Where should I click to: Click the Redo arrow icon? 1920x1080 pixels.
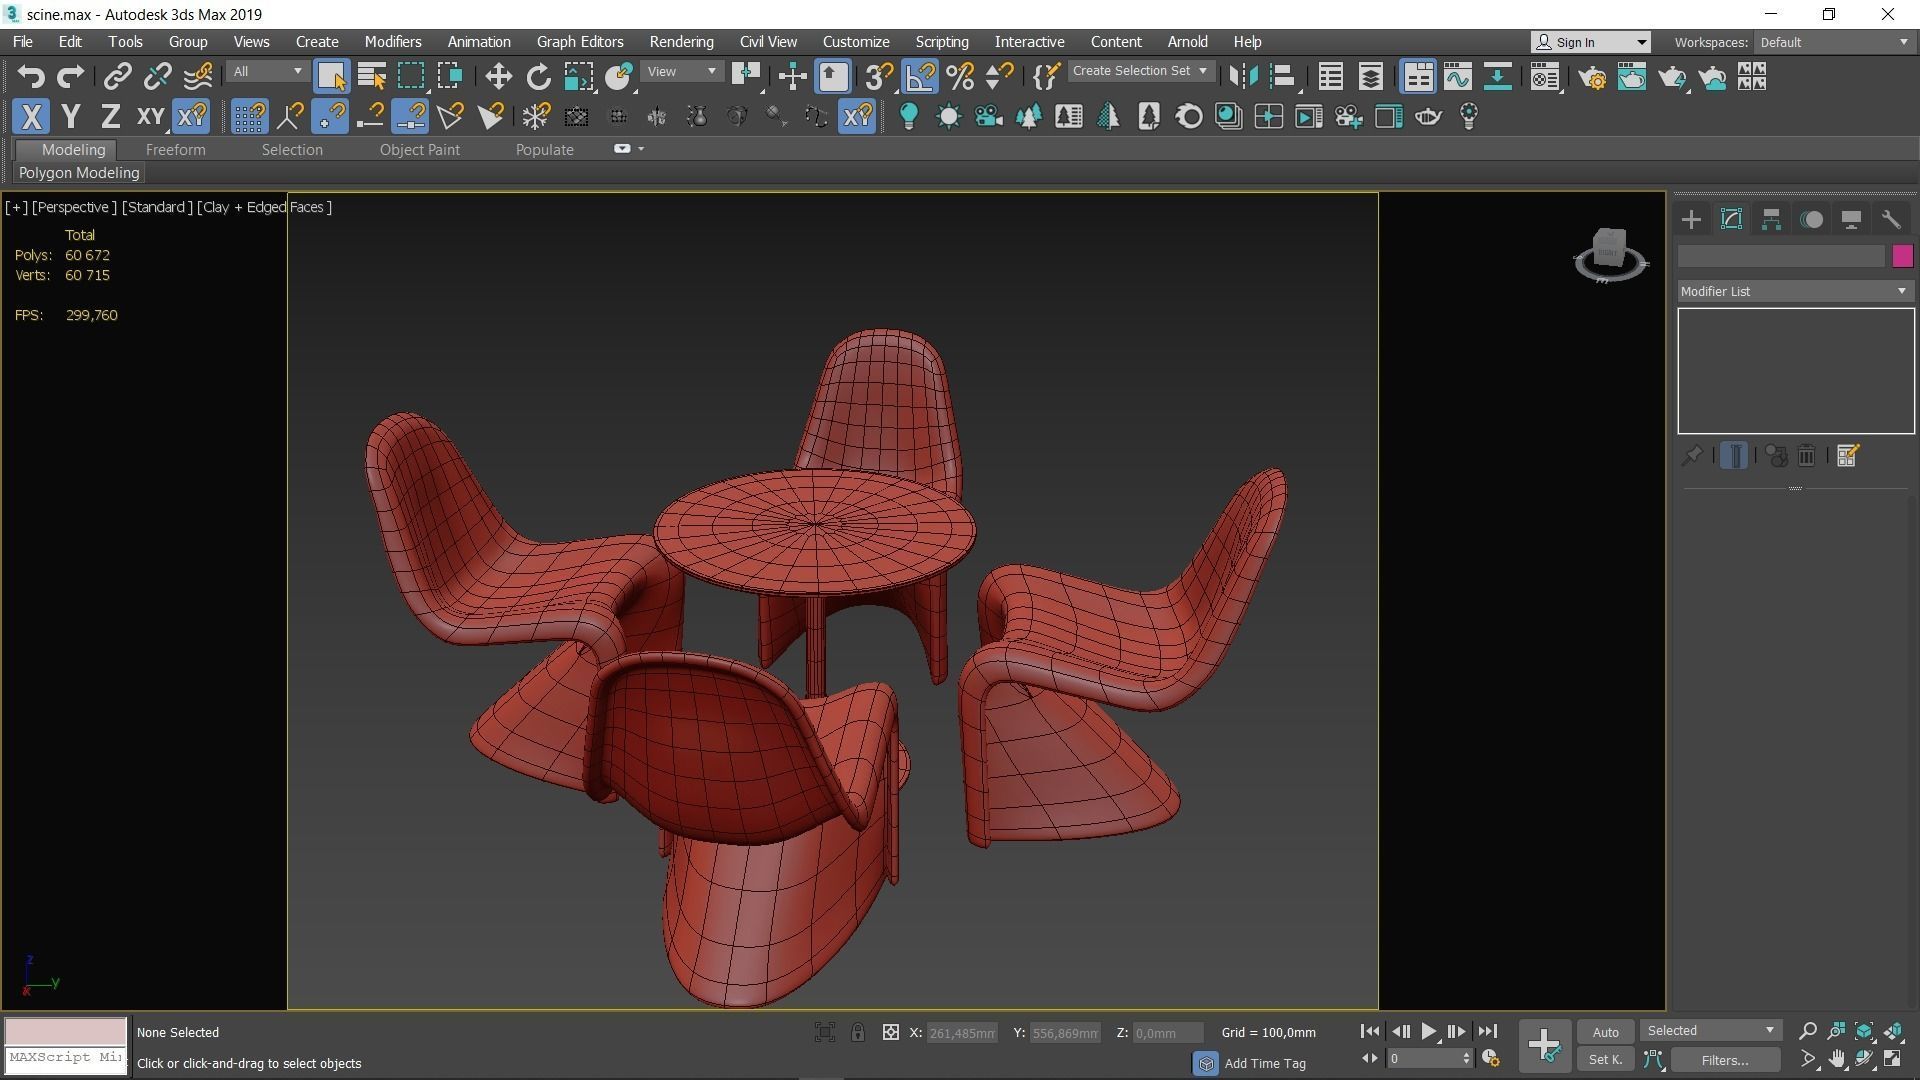(70, 77)
